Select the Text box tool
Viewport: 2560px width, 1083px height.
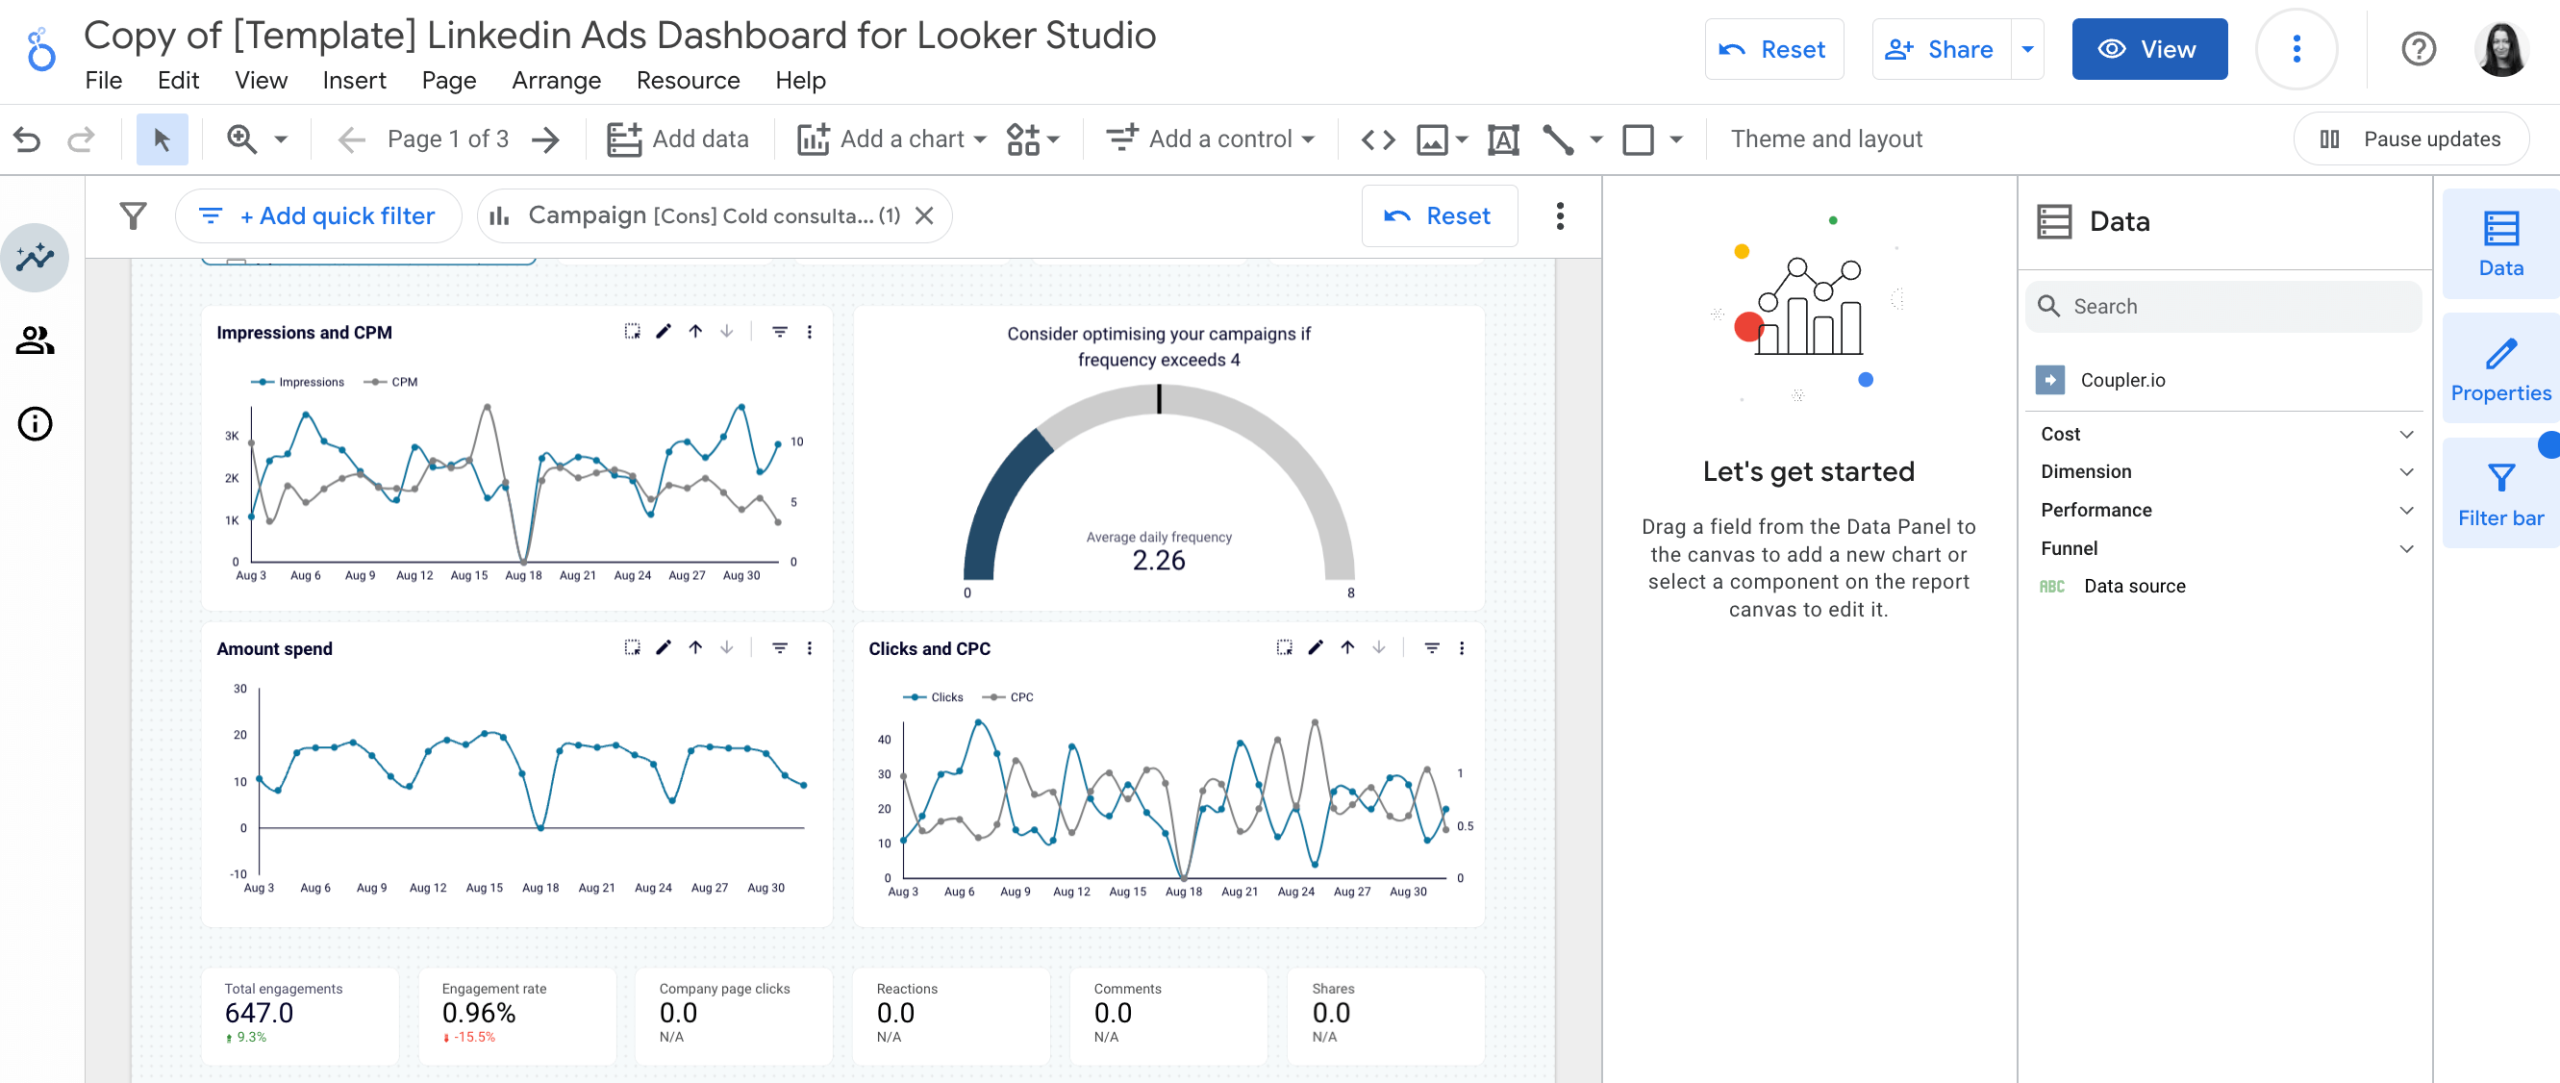[1503, 139]
